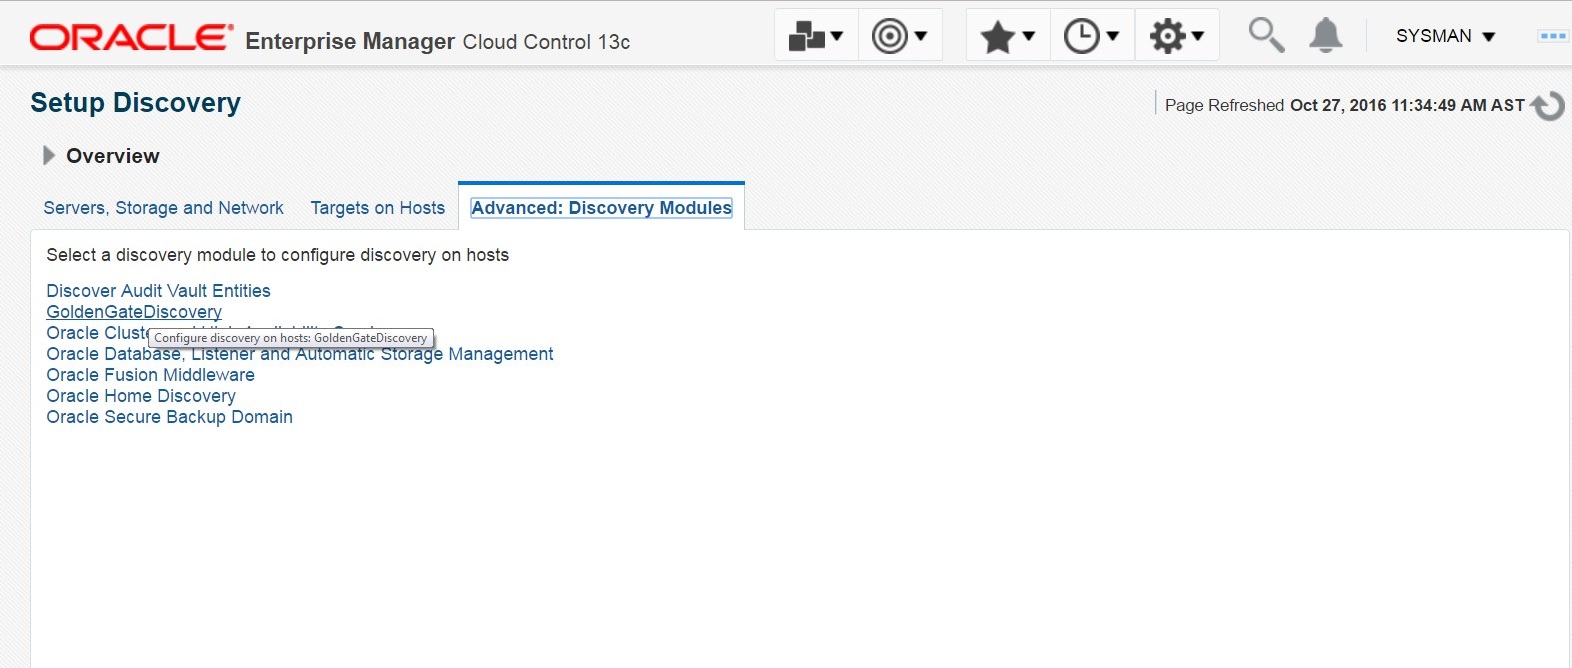This screenshot has height=668, width=1572.
Task: Switch to Servers, Storage and Network tab
Action: [x=163, y=208]
